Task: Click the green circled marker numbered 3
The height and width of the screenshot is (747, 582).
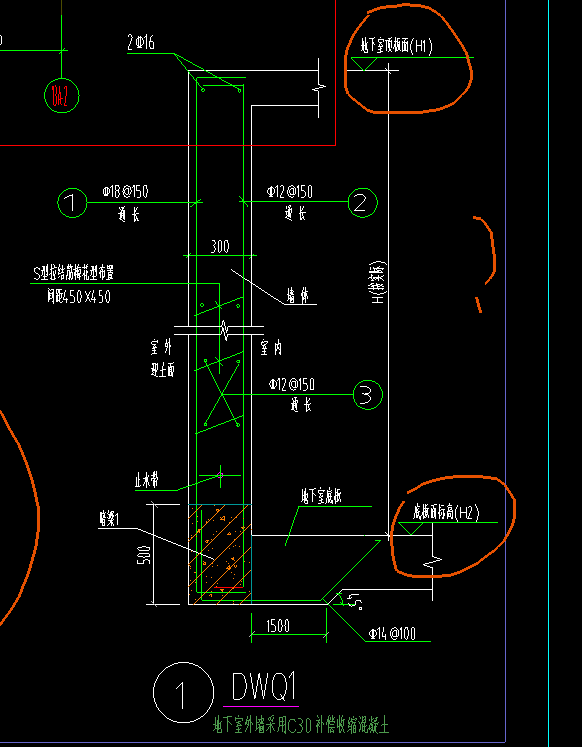Action: [x=368, y=394]
